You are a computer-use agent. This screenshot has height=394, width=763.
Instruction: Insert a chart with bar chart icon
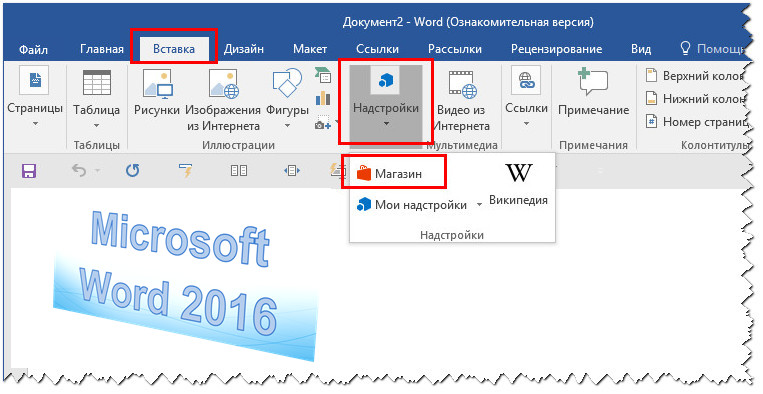pos(323,98)
